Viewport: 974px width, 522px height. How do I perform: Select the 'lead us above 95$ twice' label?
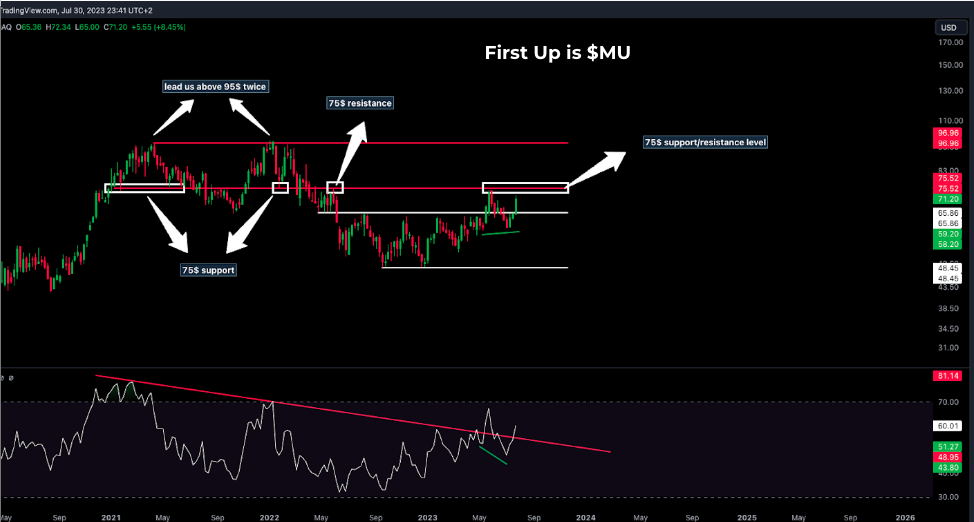[215, 87]
